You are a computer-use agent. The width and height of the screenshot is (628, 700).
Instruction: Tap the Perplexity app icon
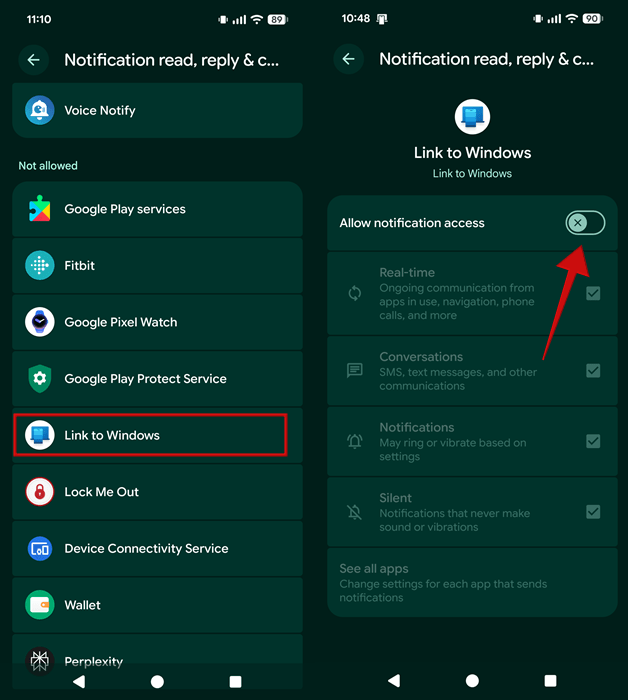point(40,661)
